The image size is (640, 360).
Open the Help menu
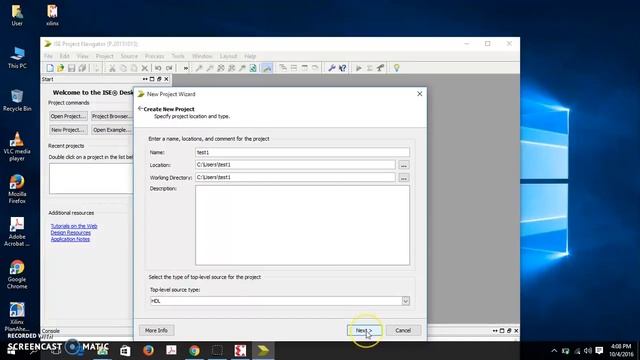pos(250,56)
